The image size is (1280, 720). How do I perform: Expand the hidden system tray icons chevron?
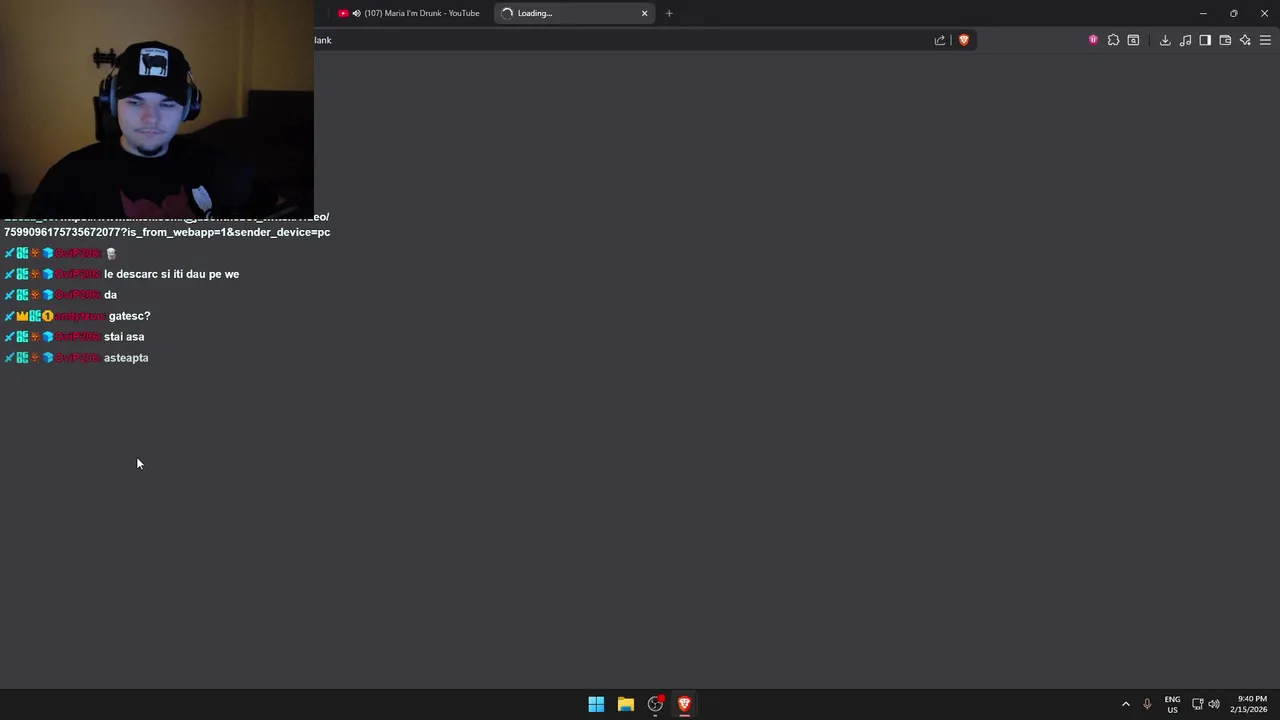(1126, 704)
